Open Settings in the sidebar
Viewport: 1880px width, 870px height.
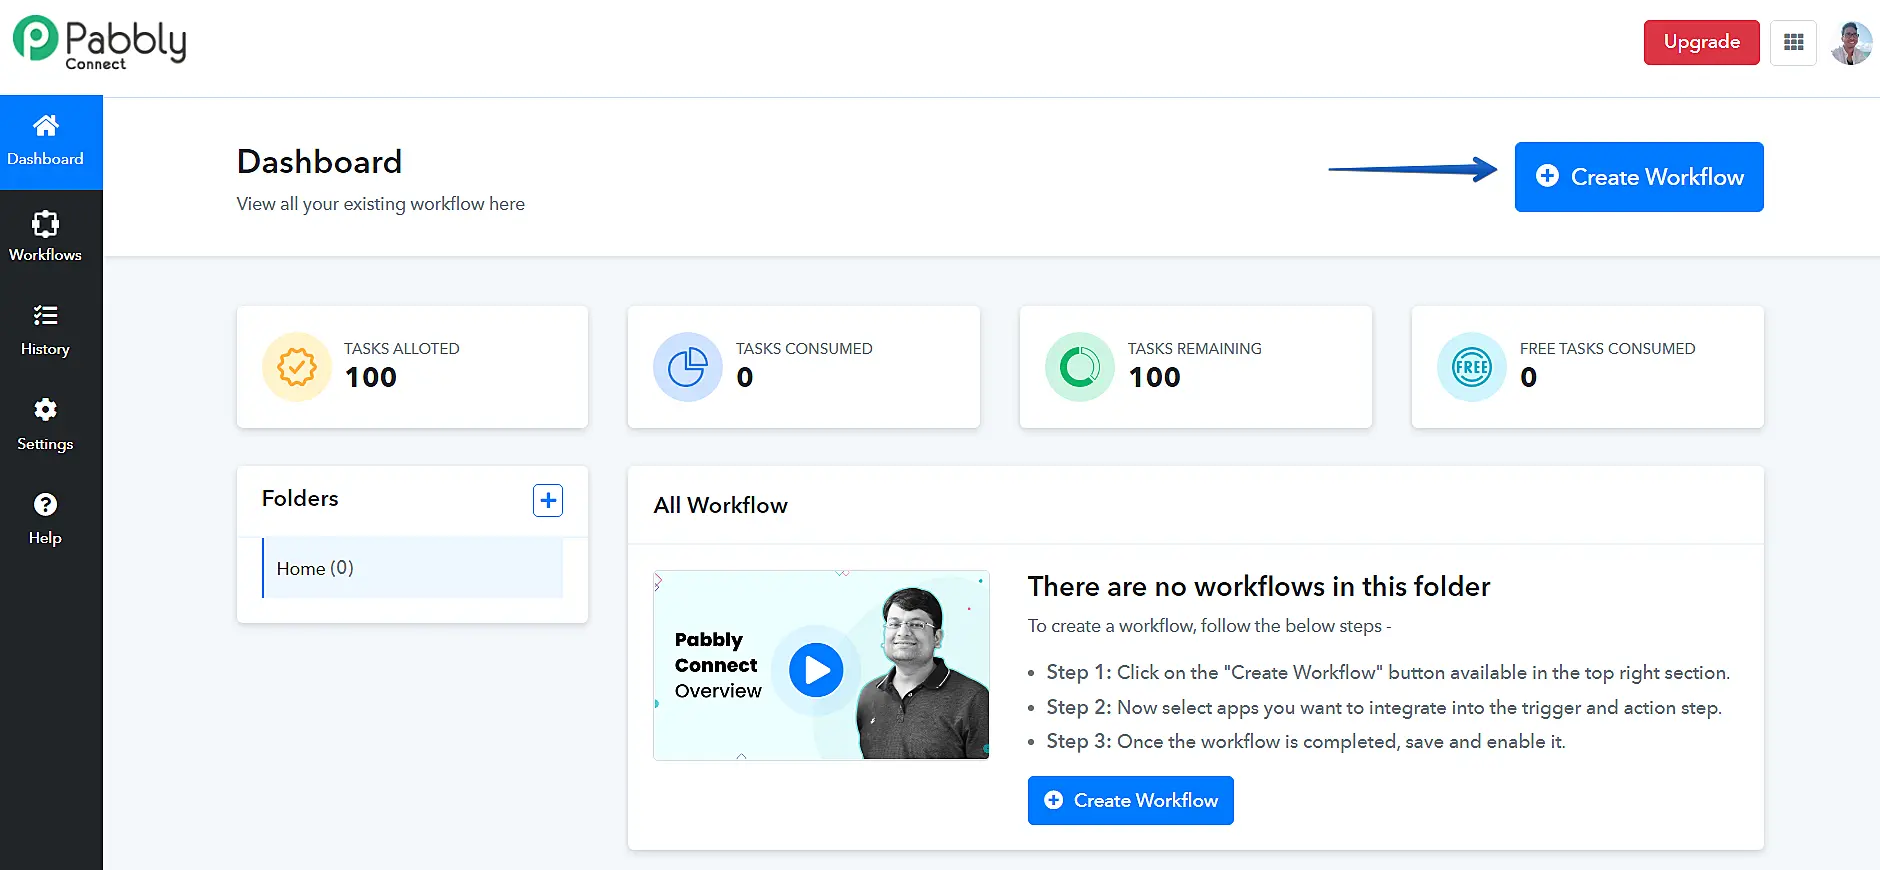click(x=46, y=424)
